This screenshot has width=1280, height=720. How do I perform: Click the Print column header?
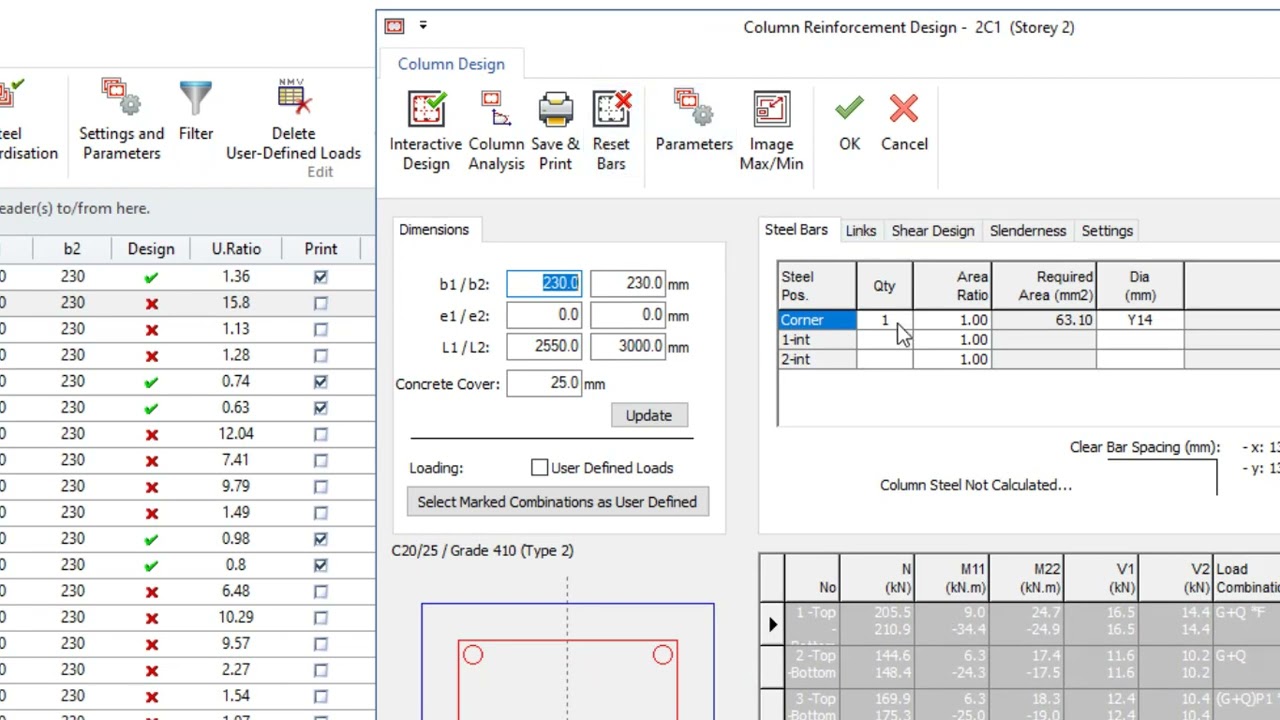pyautogui.click(x=321, y=249)
